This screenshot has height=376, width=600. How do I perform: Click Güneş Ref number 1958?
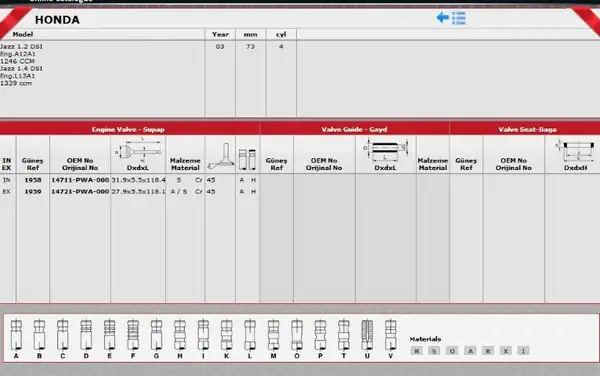click(33, 180)
